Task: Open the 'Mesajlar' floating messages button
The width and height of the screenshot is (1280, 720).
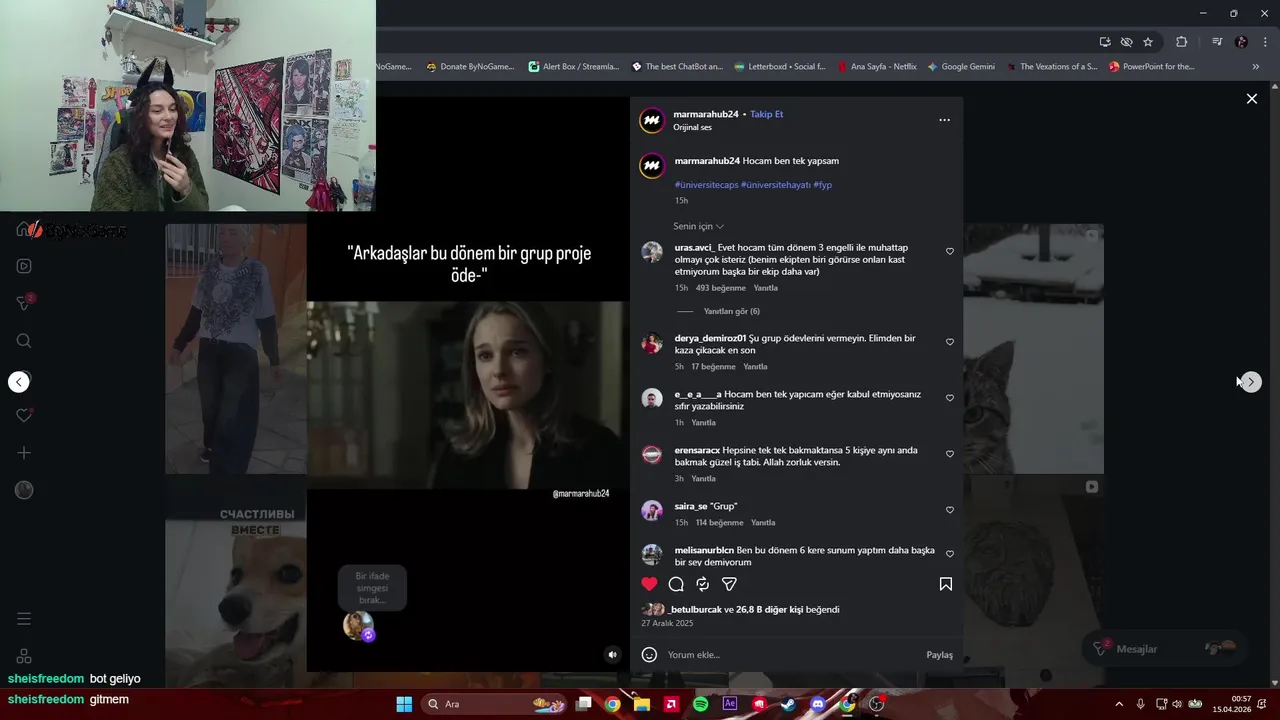Action: (1166, 649)
